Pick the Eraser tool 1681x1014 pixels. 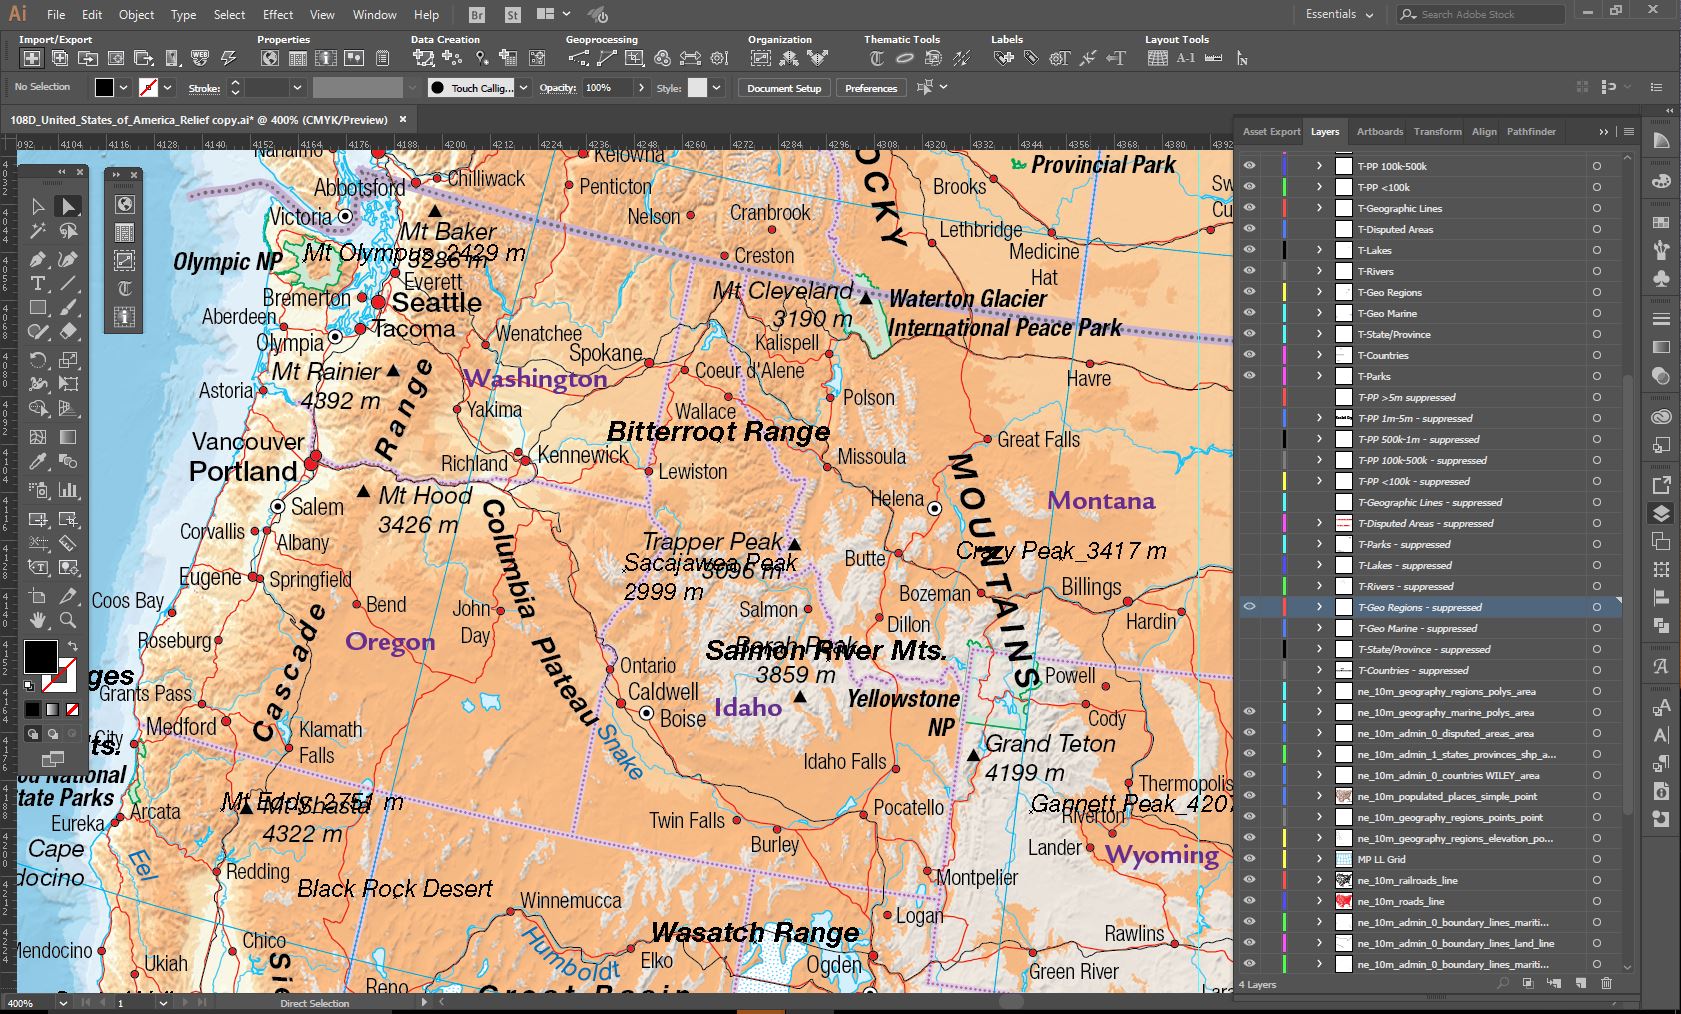[x=68, y=332]
